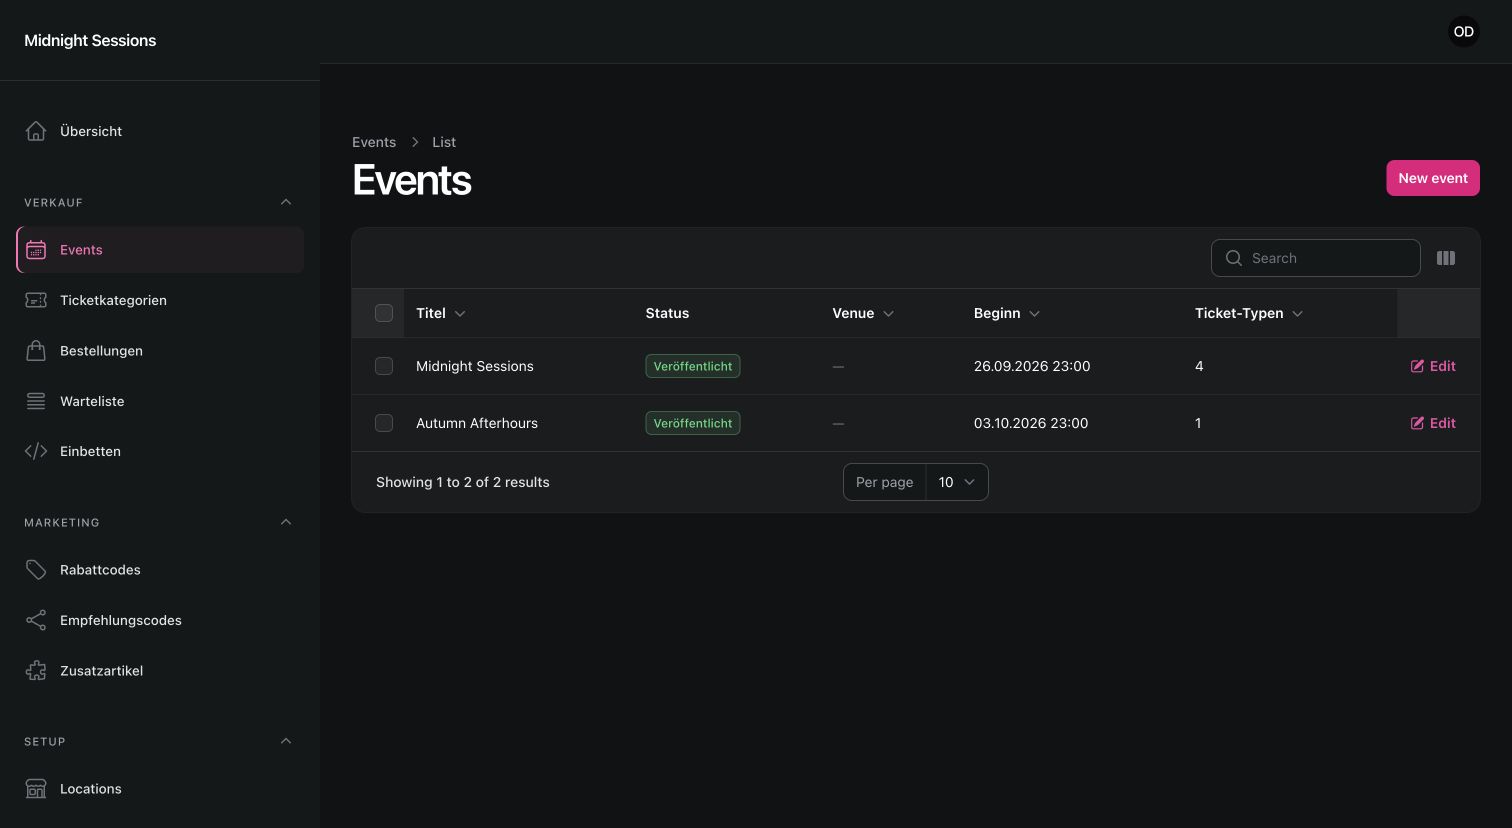1512x828 pixels.
Task: Open Einbetten in the sidebar
Action: [160, 451]
